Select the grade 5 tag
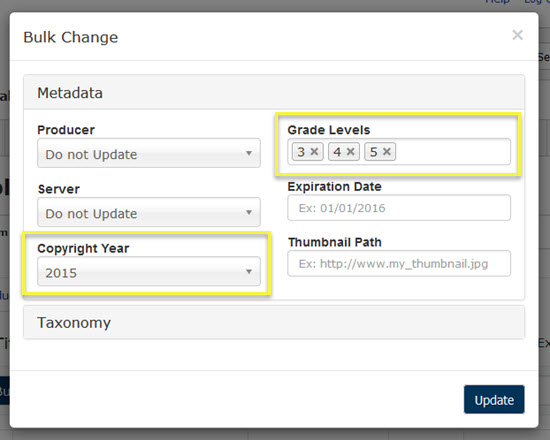The height and width of the screenshot is (440, 550). click(374, 152)
